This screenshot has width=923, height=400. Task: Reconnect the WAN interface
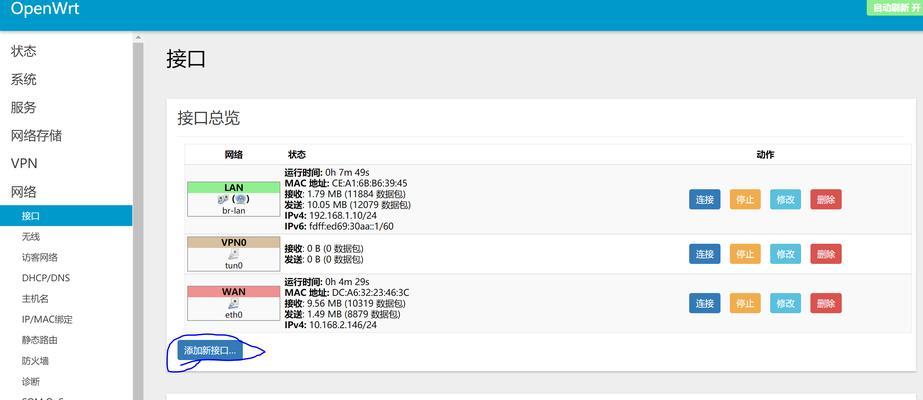705,304
